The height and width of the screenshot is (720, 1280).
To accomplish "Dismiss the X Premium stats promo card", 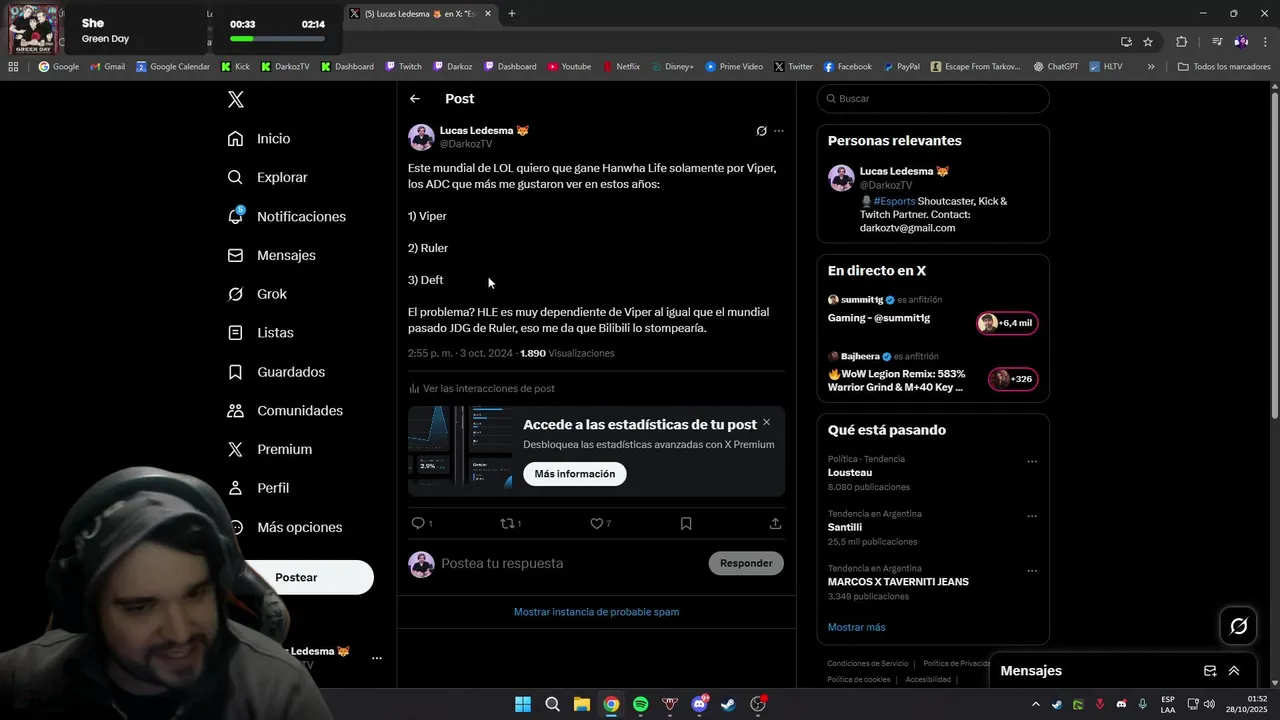I will tap(767, 422).
